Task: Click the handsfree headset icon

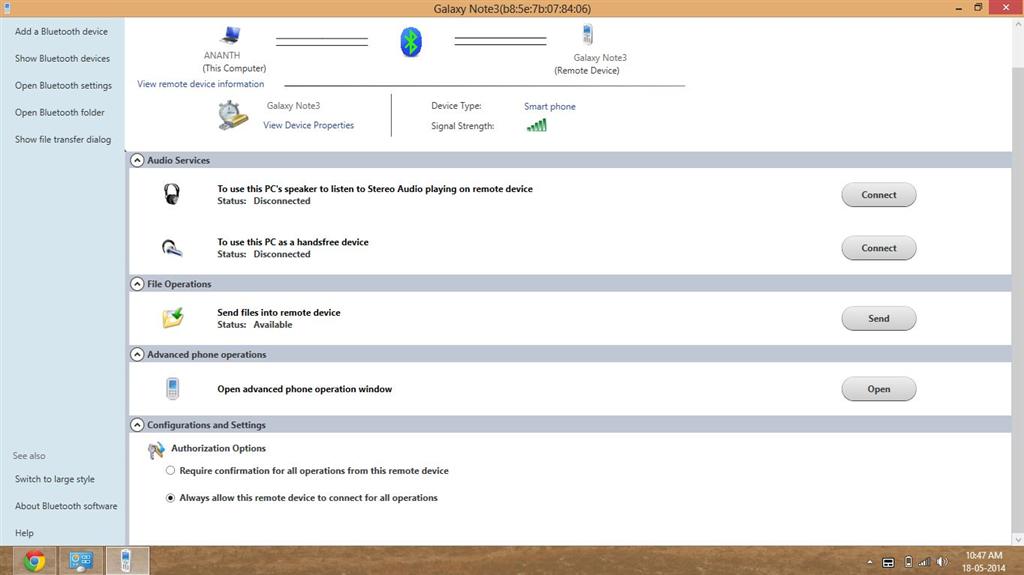Action: click(x=172, y=248)
